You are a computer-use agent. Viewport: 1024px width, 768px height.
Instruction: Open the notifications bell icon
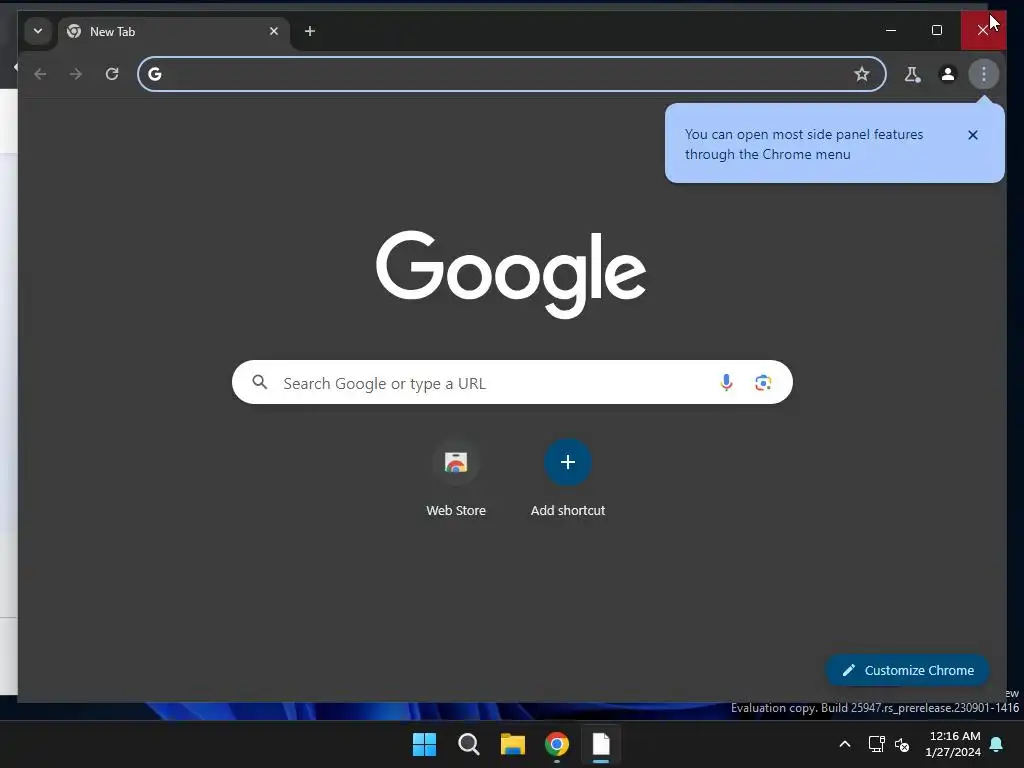tap(997, 744)
